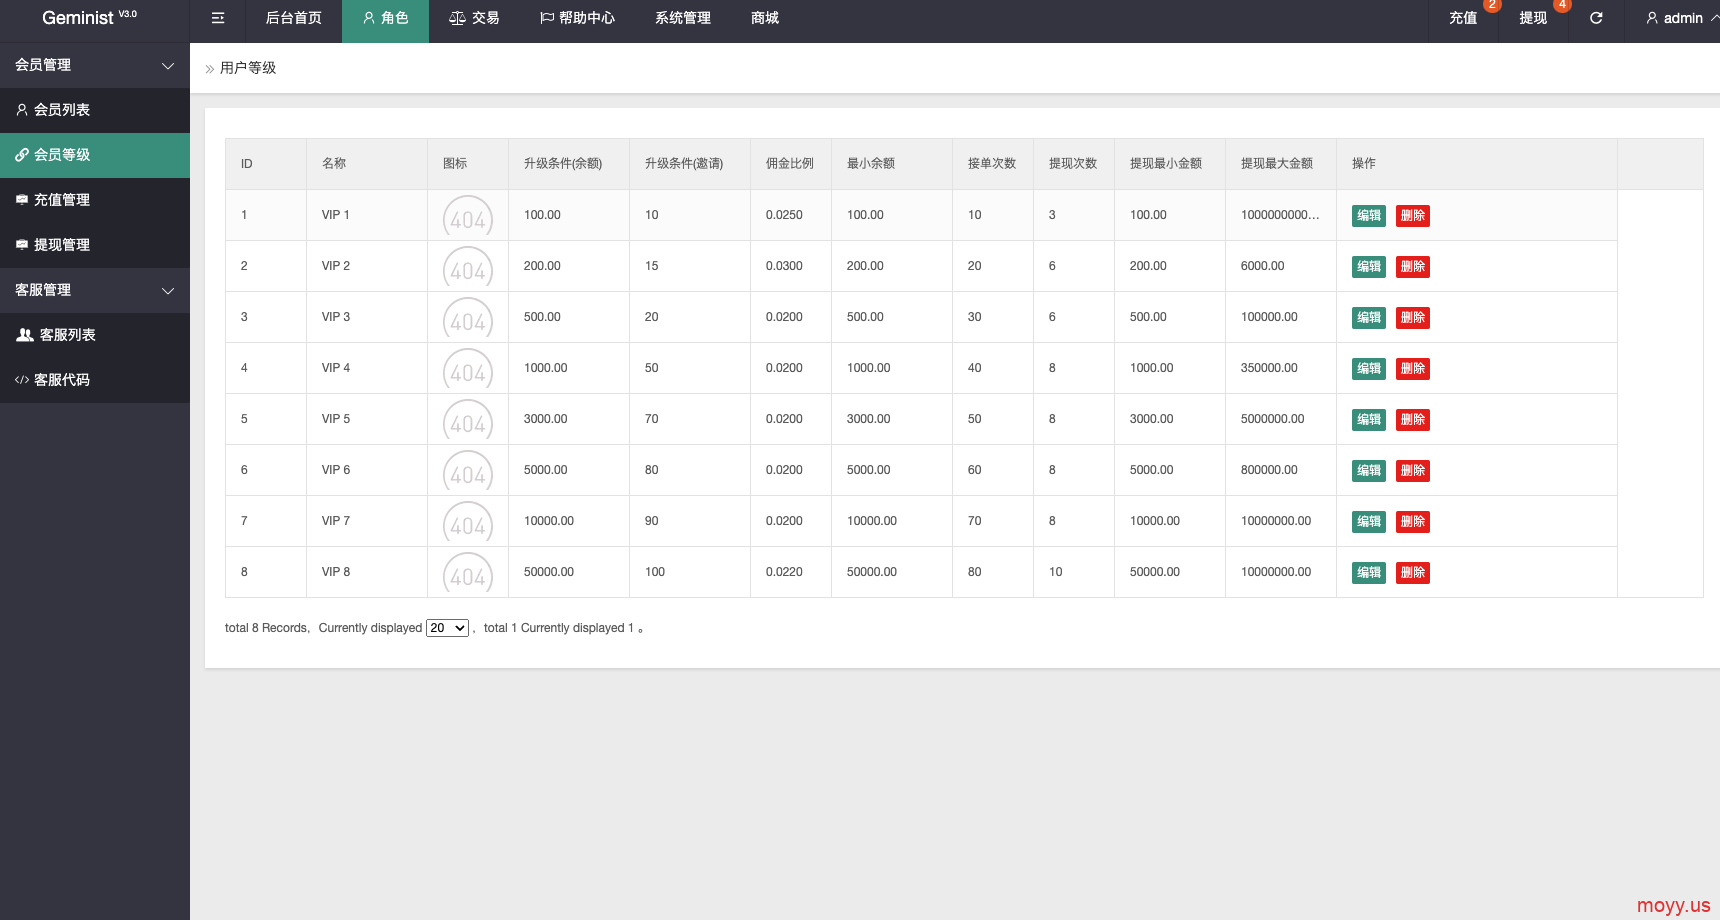Viewport: 1720px width, 920px height.
Task: Open the 交易 tab
Action: pyautogui.click(x=474, y=18)
